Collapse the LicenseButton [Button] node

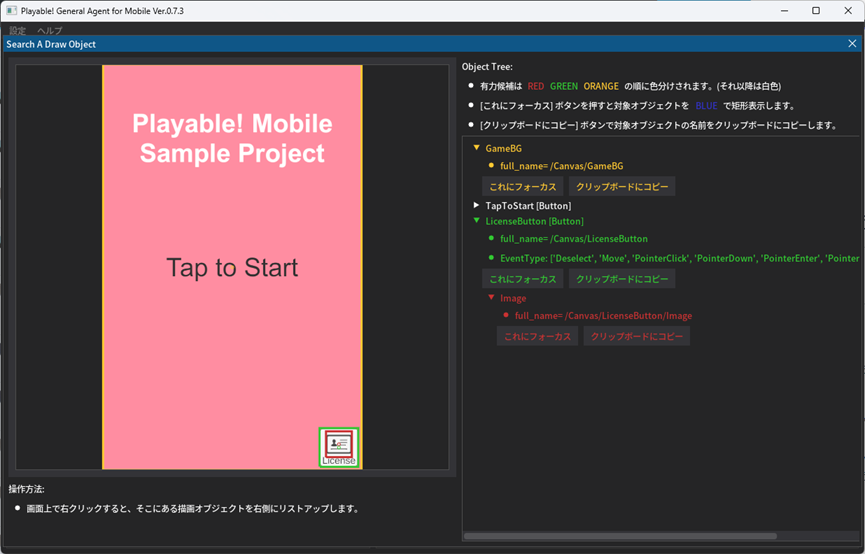tap(477, 221)
